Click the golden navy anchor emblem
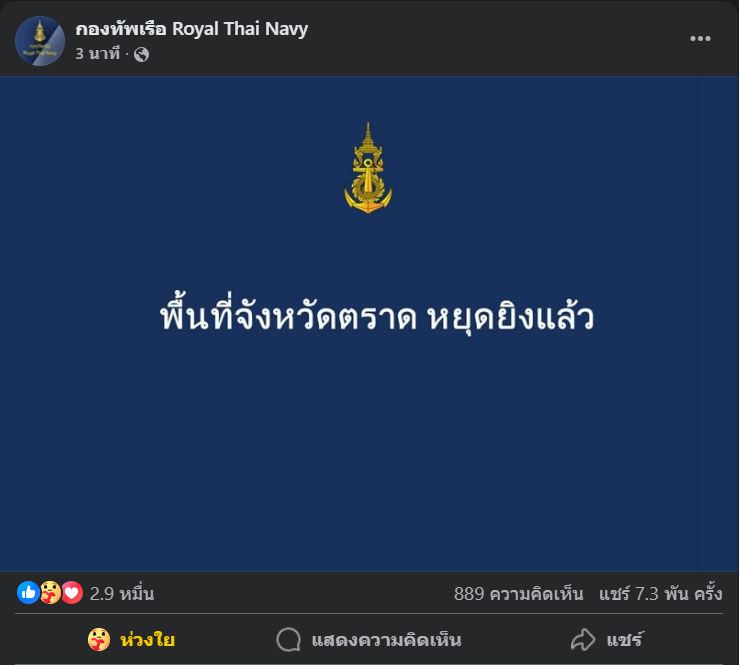Viewport: 739px width, 665px height. pyautogui.click(x=368, y=168)
